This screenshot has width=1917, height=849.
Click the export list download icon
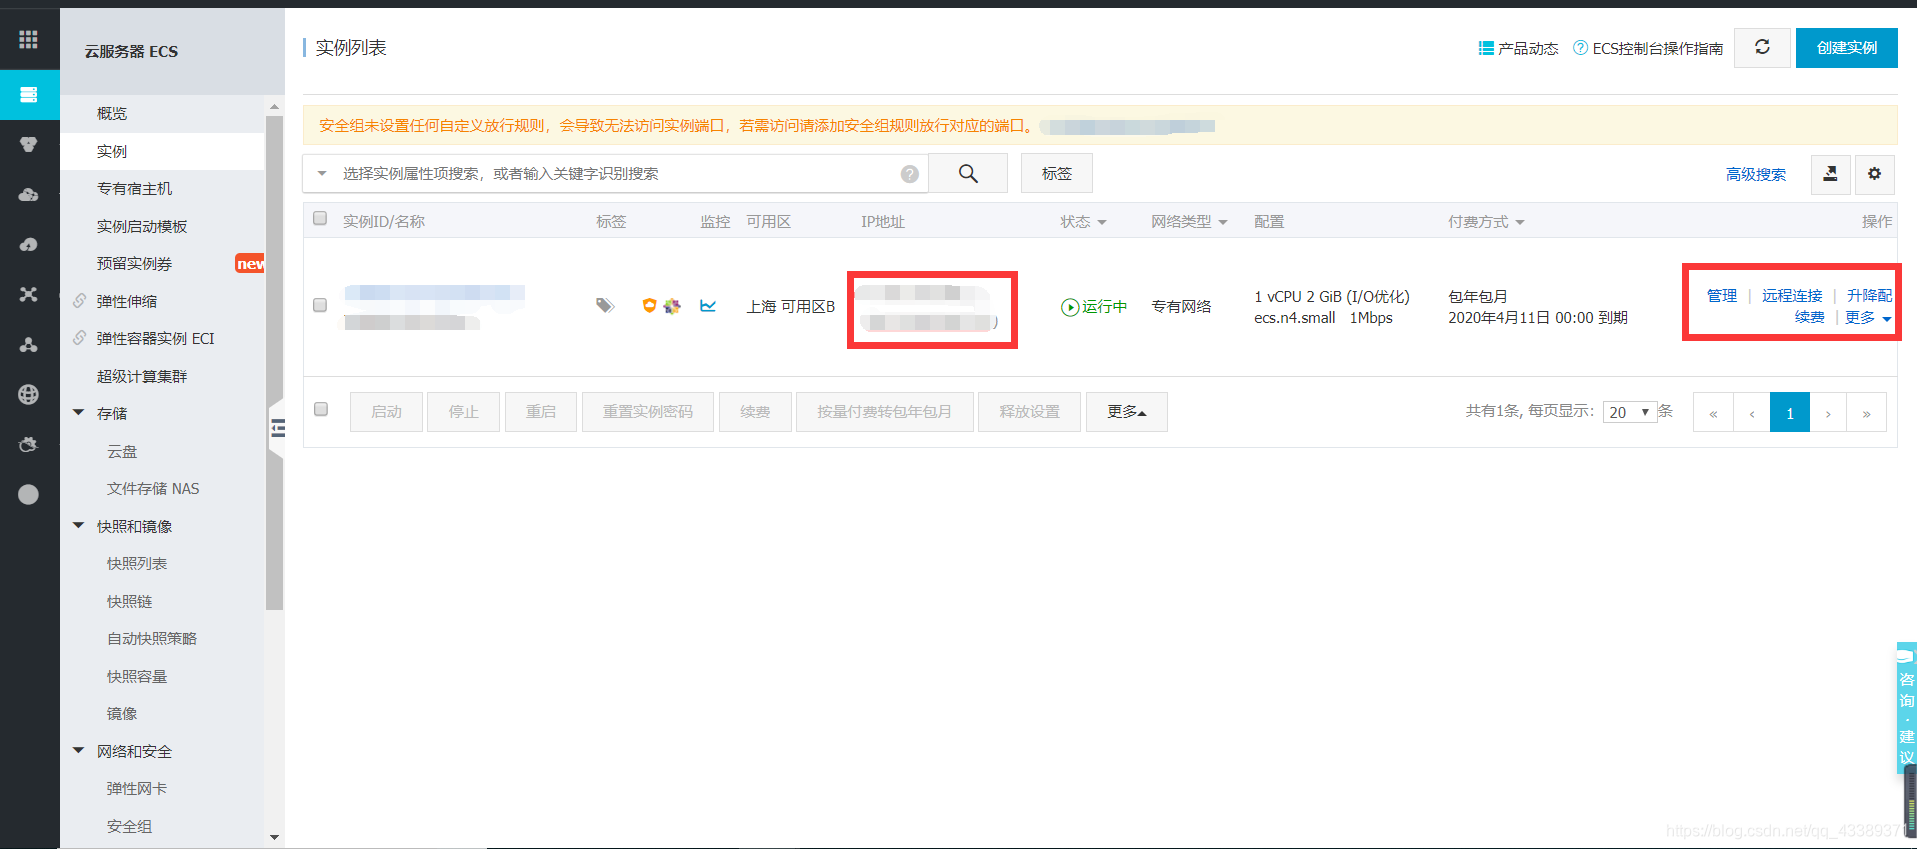pos(1830,174)
